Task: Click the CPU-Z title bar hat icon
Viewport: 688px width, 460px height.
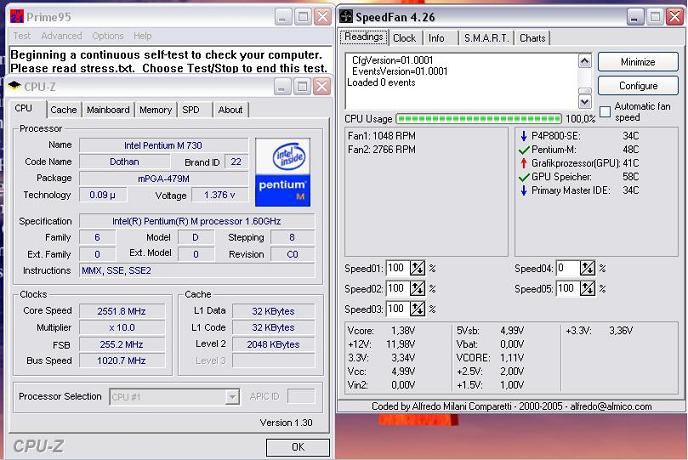Action: pos(14,86)
